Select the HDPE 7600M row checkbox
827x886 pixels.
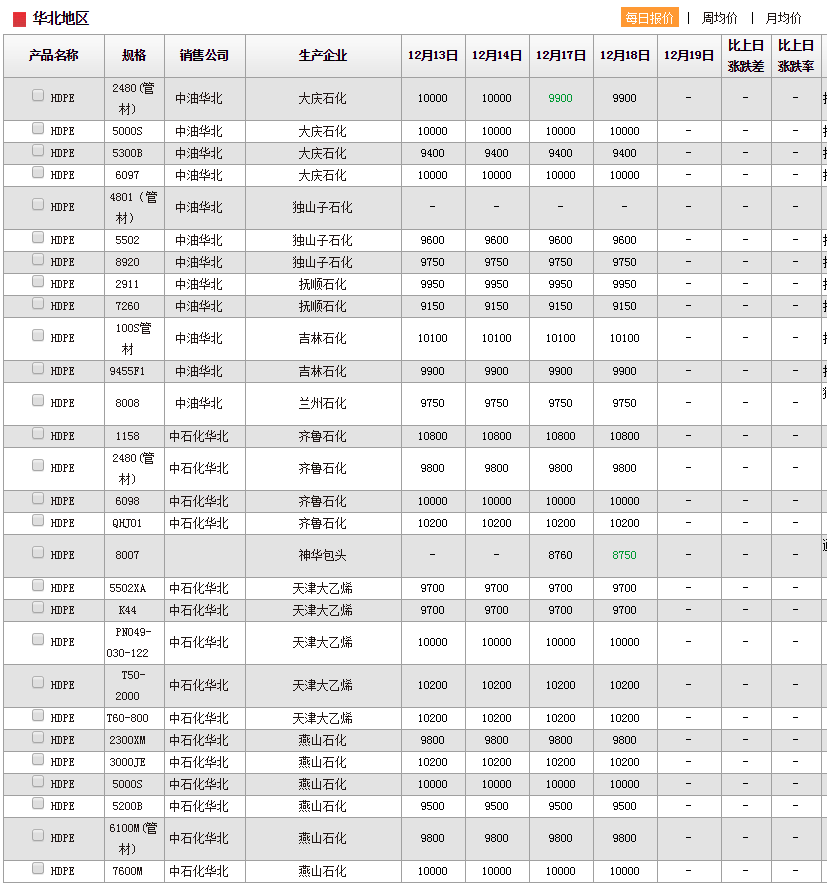click(38, 869)
